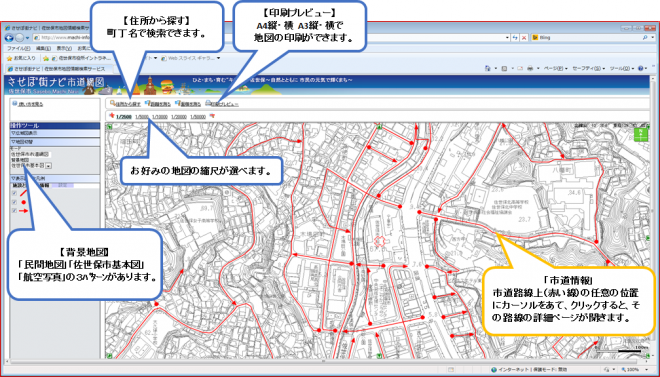Click the blue help question mark icon
660x377 pixels.
pos(640,68)
